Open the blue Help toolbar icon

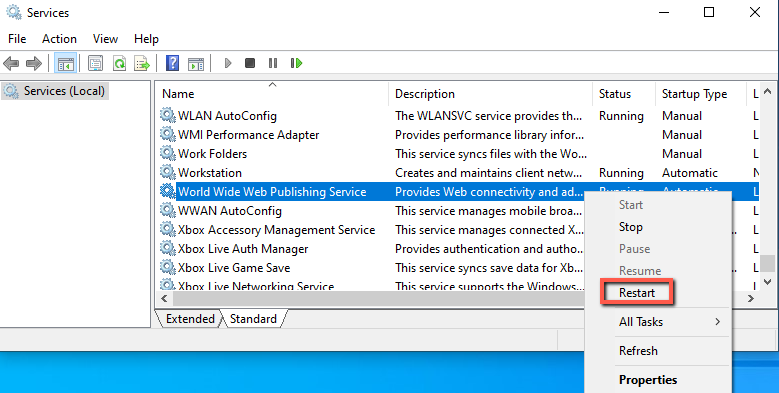[172, 63]
